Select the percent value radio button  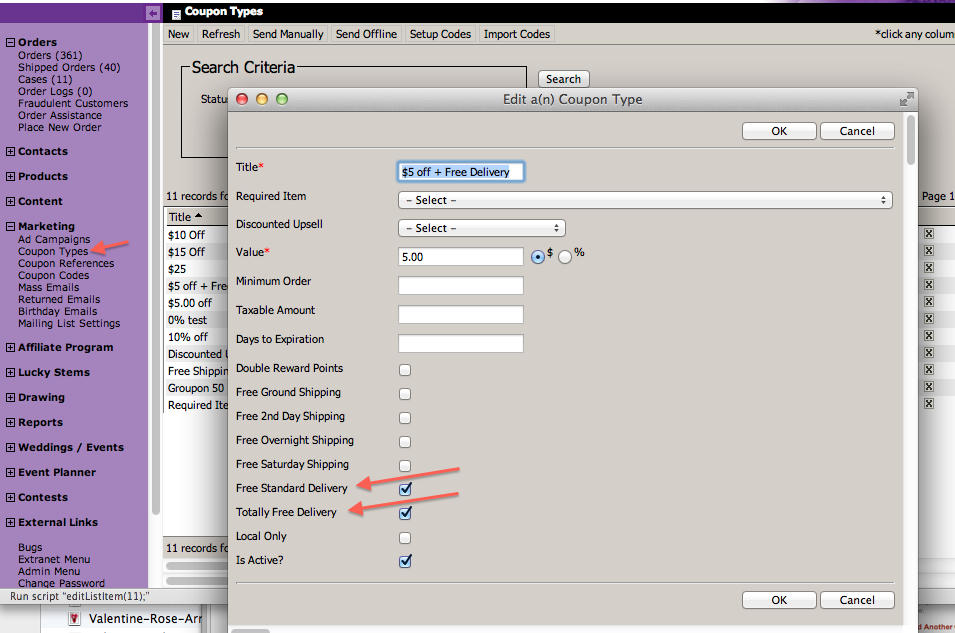coord(565,256)
